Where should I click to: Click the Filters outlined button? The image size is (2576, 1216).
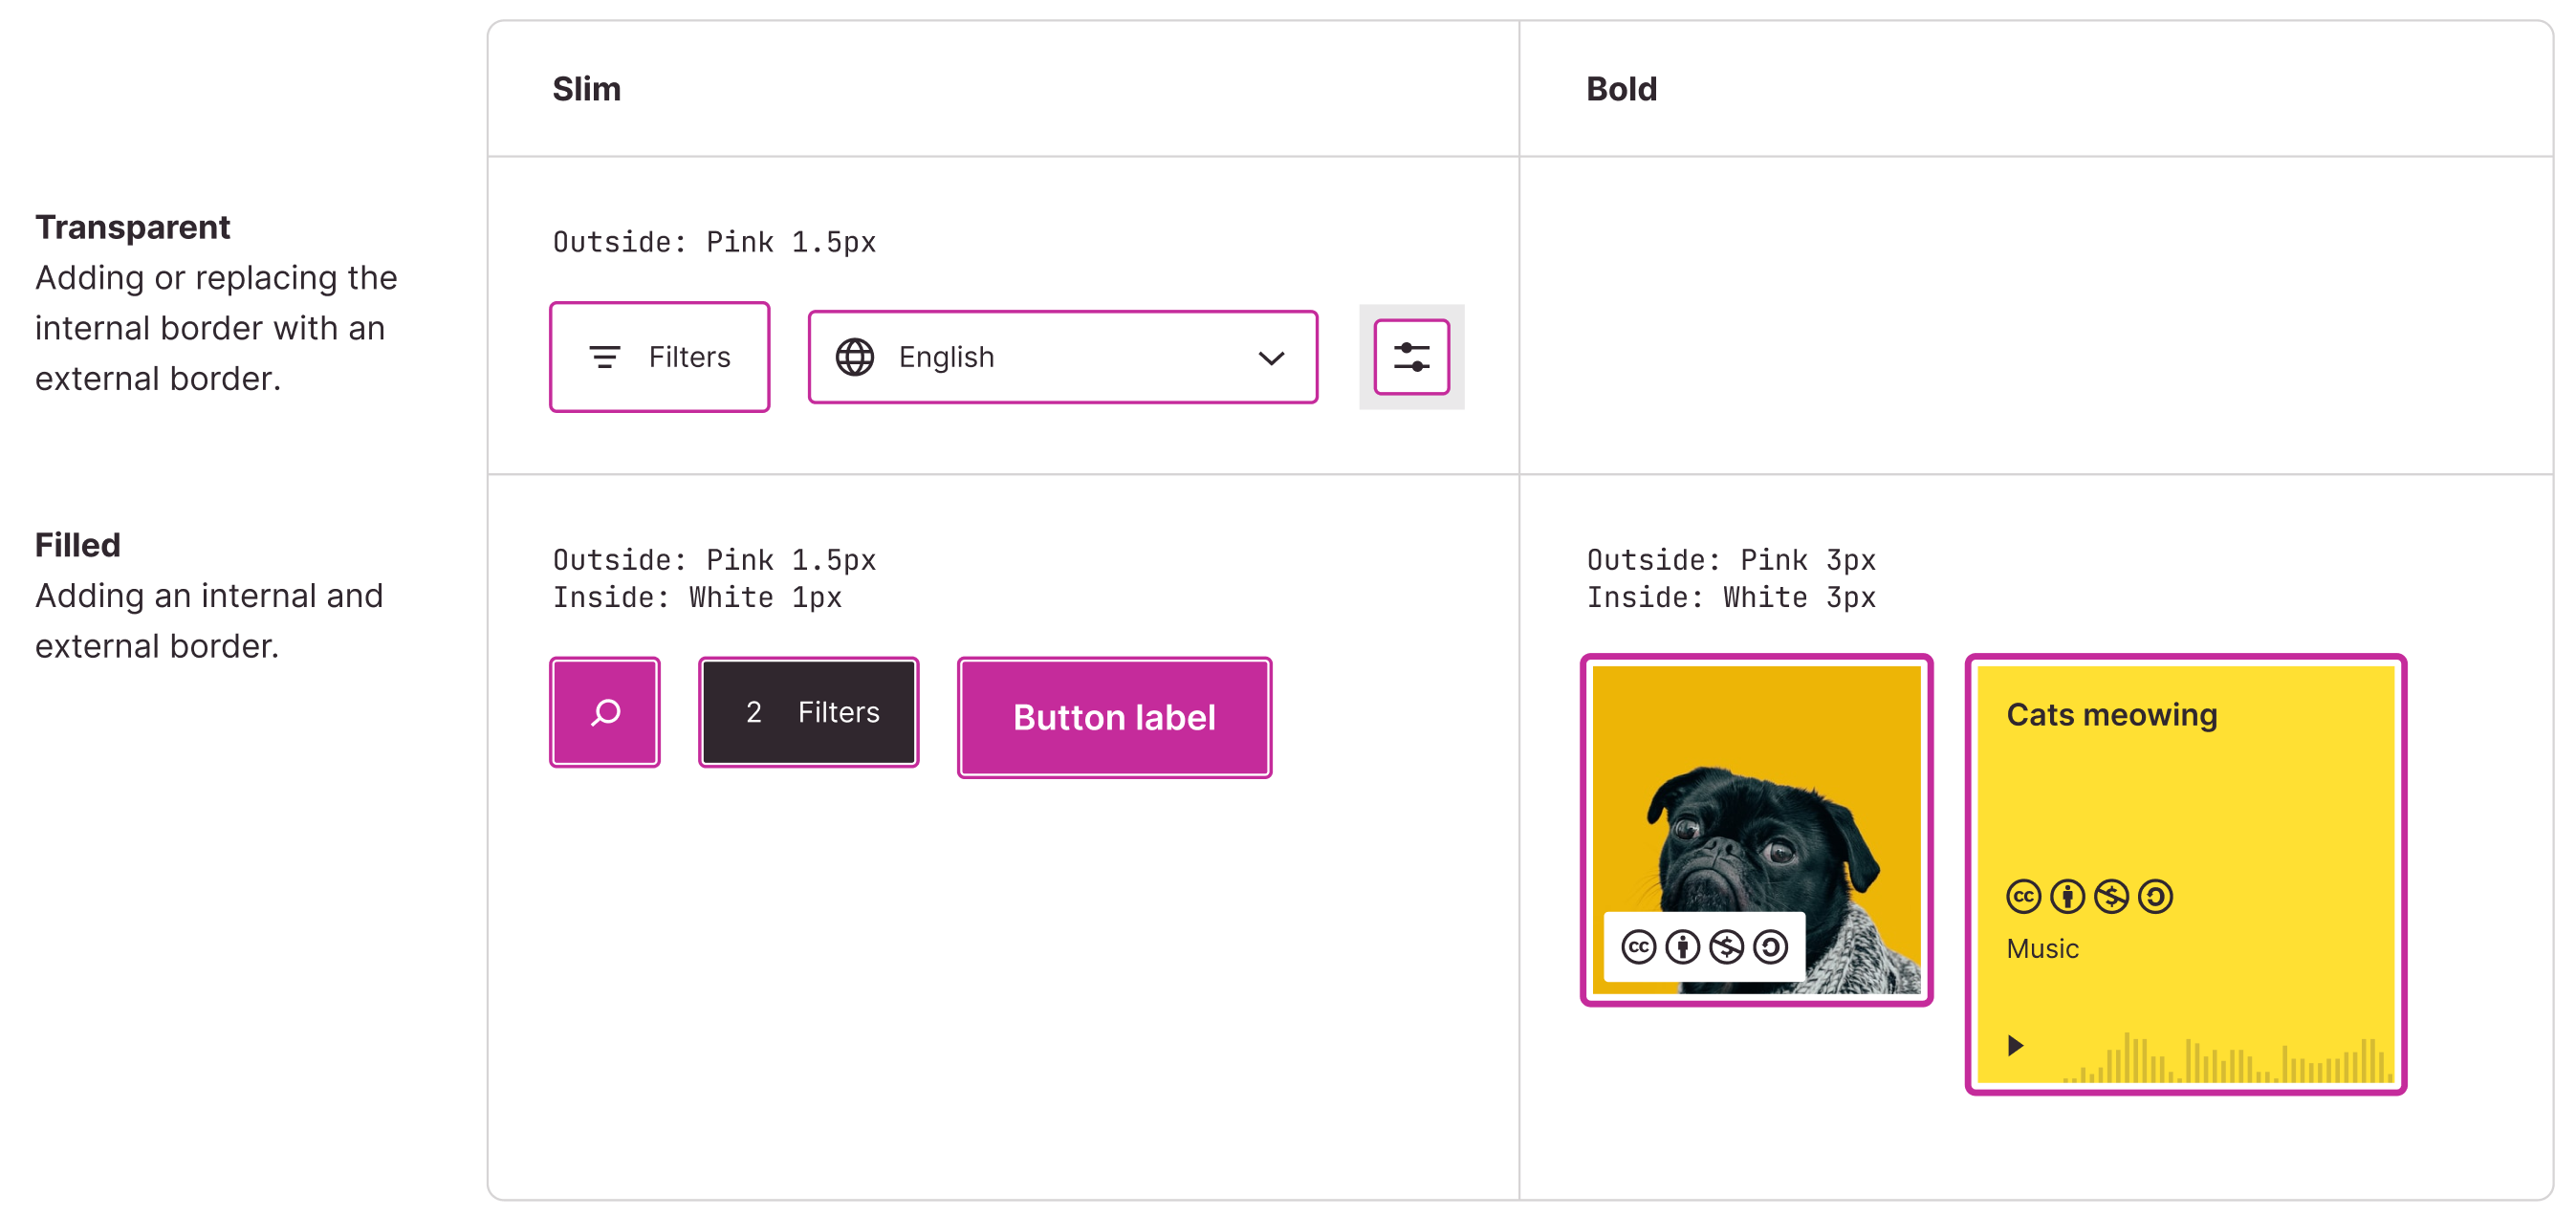(659, 357)
